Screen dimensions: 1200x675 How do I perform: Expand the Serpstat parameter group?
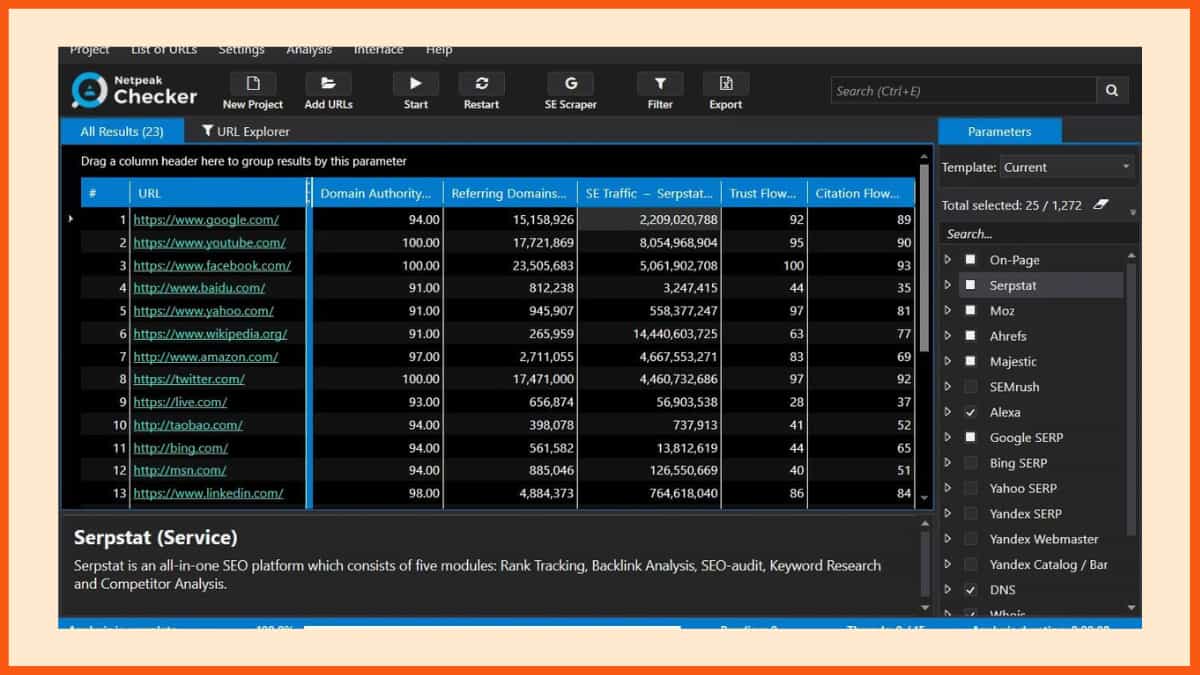click(948, 285)
